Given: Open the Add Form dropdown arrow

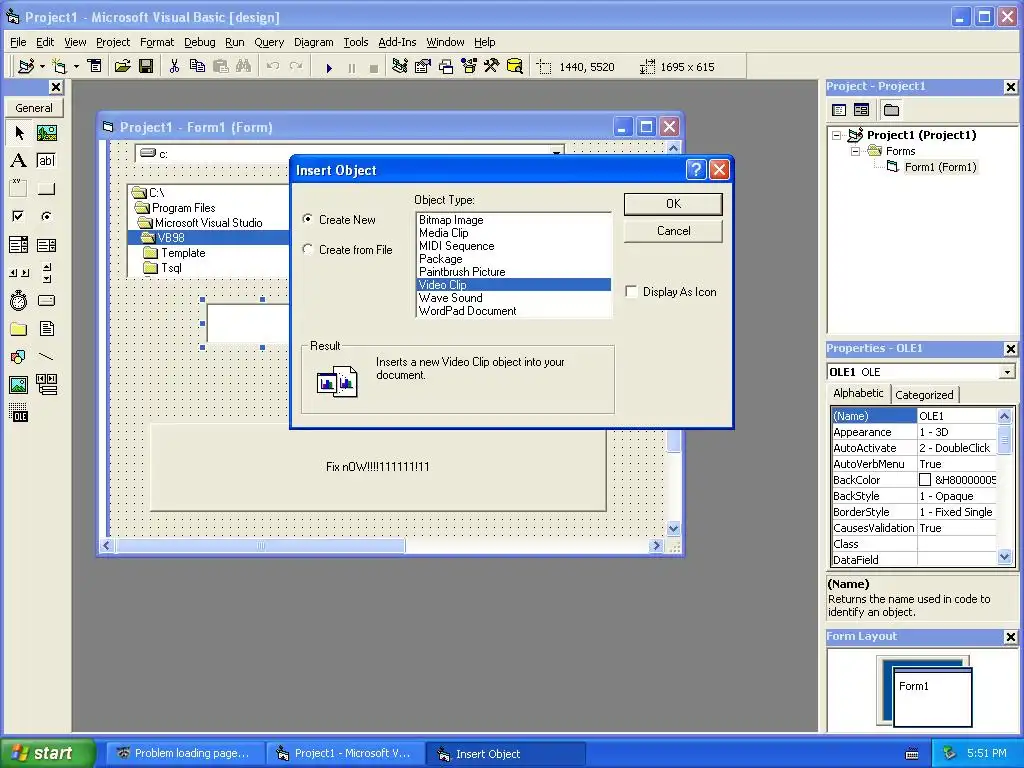Looking at the screenshot, I should tap(76, 67).
